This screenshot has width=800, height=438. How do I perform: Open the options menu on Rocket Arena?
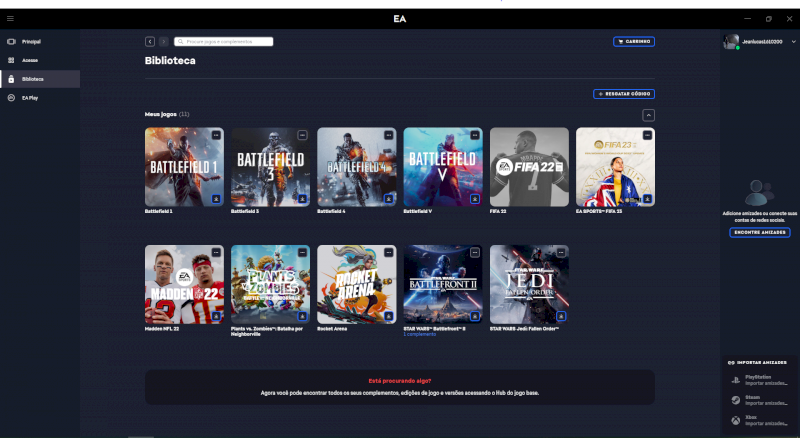coord(389,252)
